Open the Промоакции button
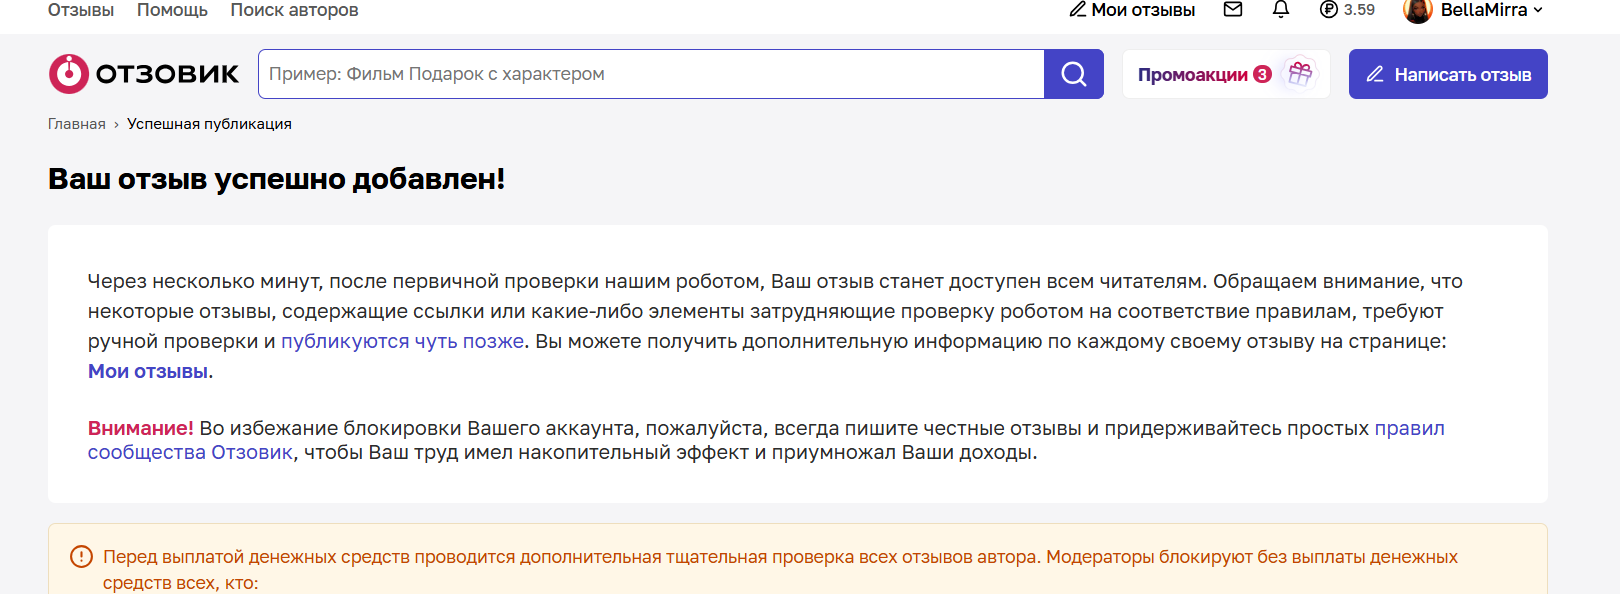The image size is (1620, 594). pos(1194,75)
